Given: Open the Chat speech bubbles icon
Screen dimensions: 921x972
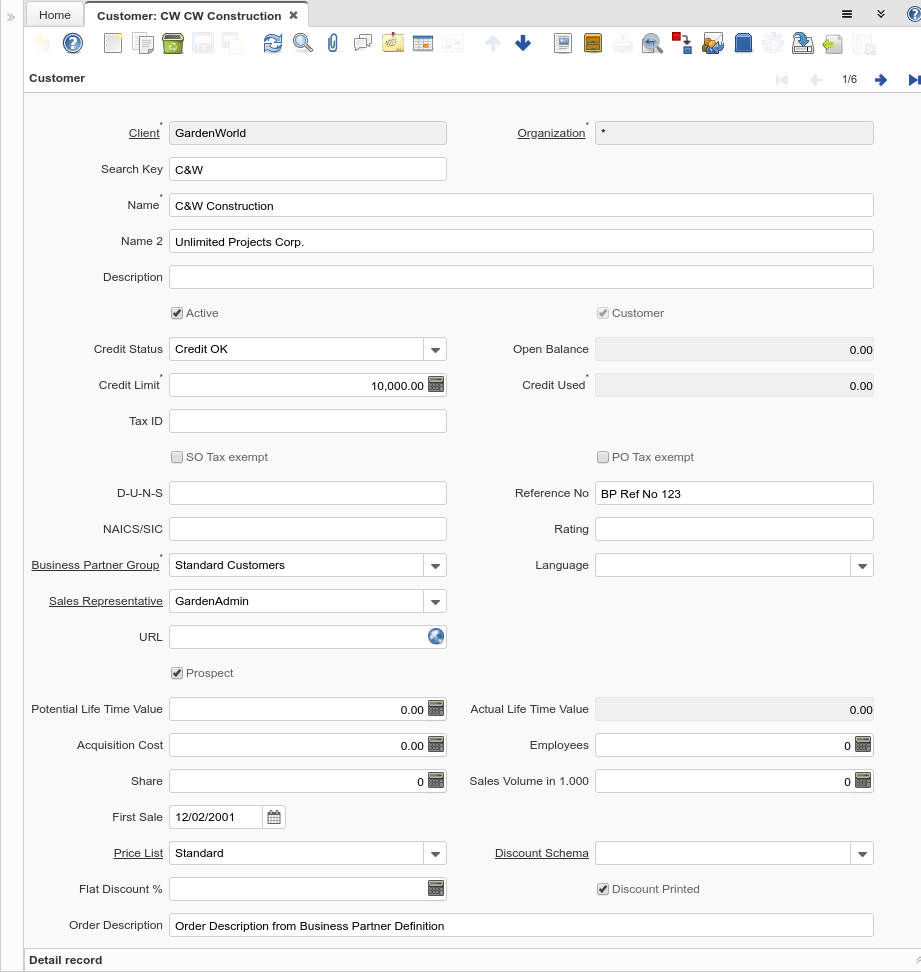Looking at the screenshot, I should pos(363,43).
